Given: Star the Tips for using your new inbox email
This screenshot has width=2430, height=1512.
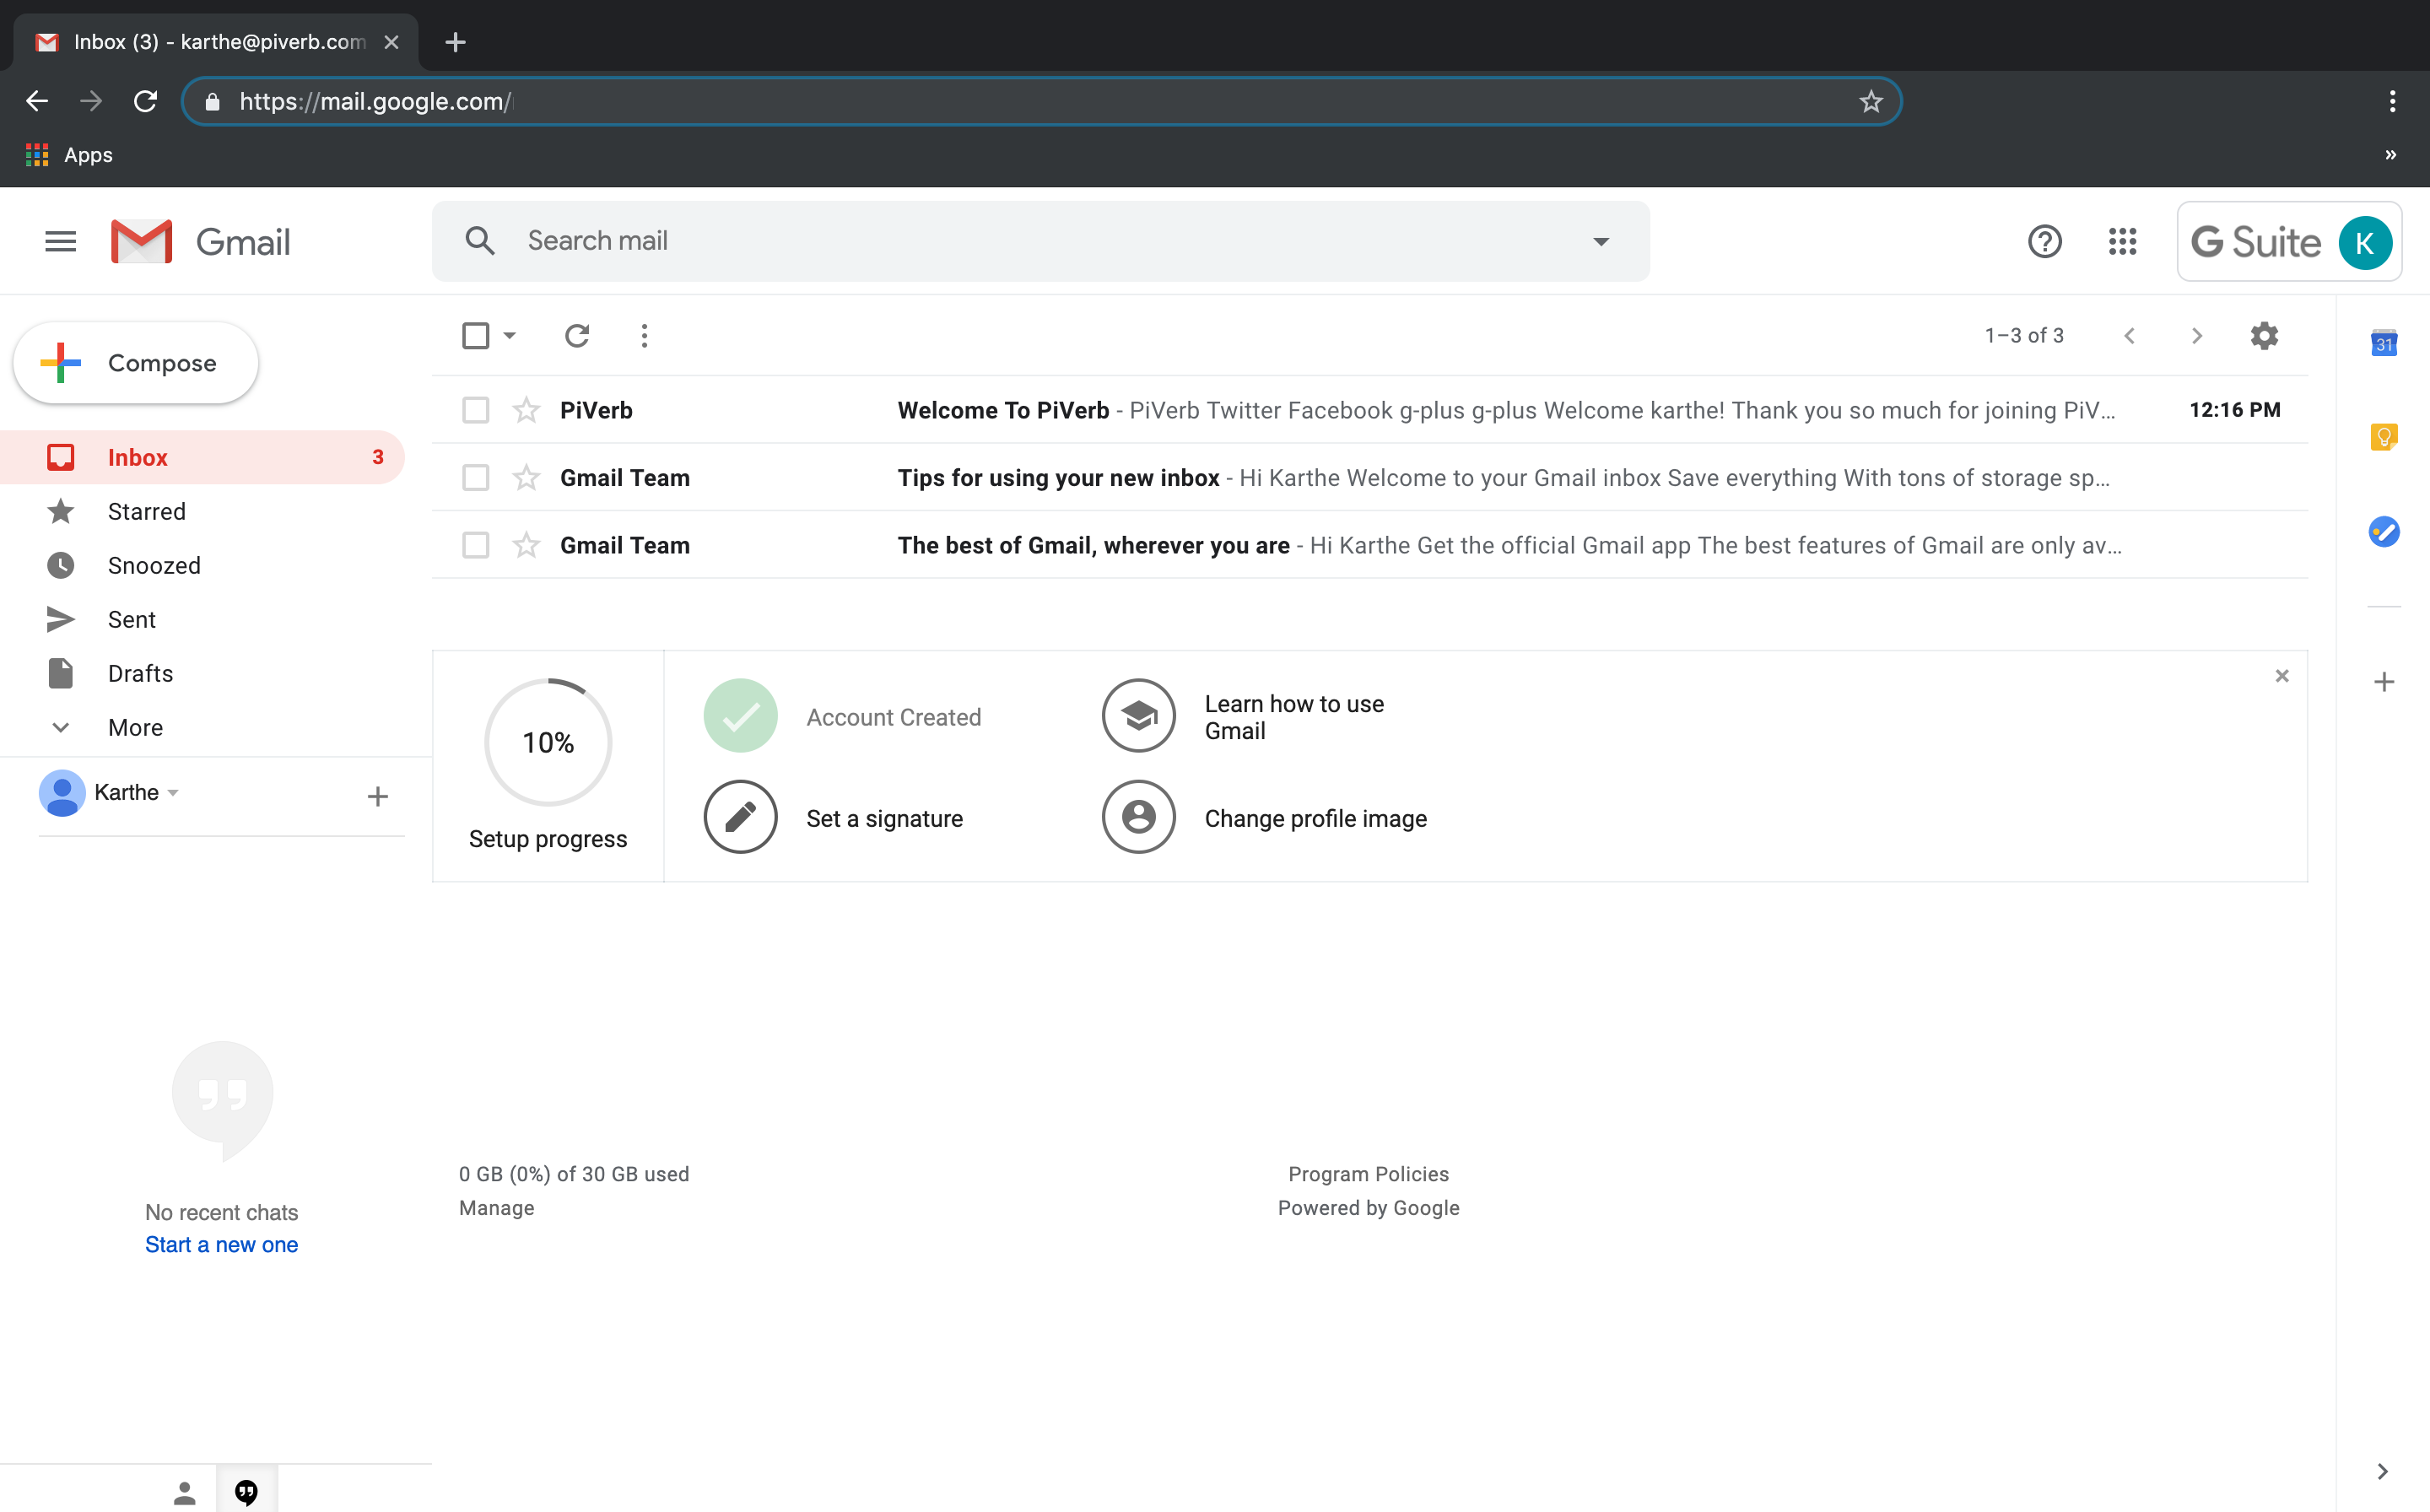Looking at the screenshot, I should (x=526, y=478).
